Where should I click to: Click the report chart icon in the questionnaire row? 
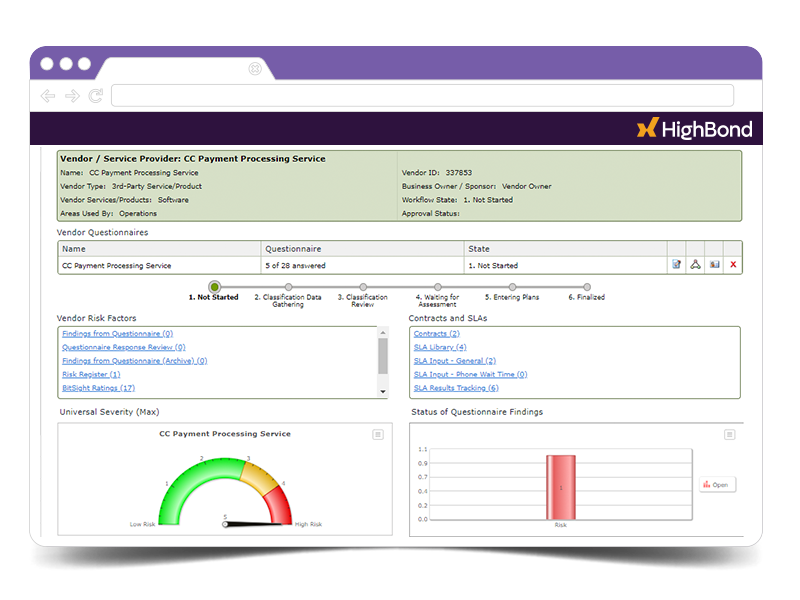coord(714,264)
